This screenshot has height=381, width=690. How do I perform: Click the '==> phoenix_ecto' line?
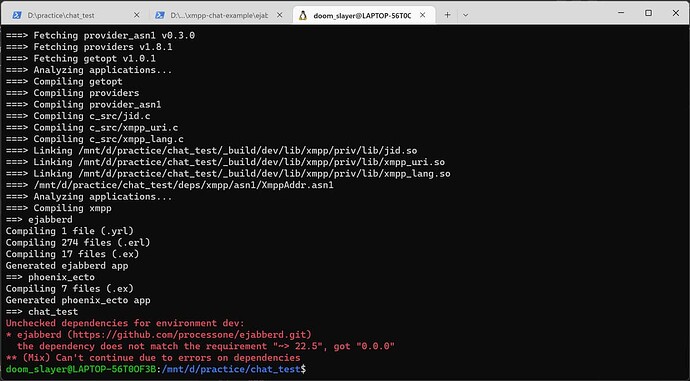[x=50, y=277]
